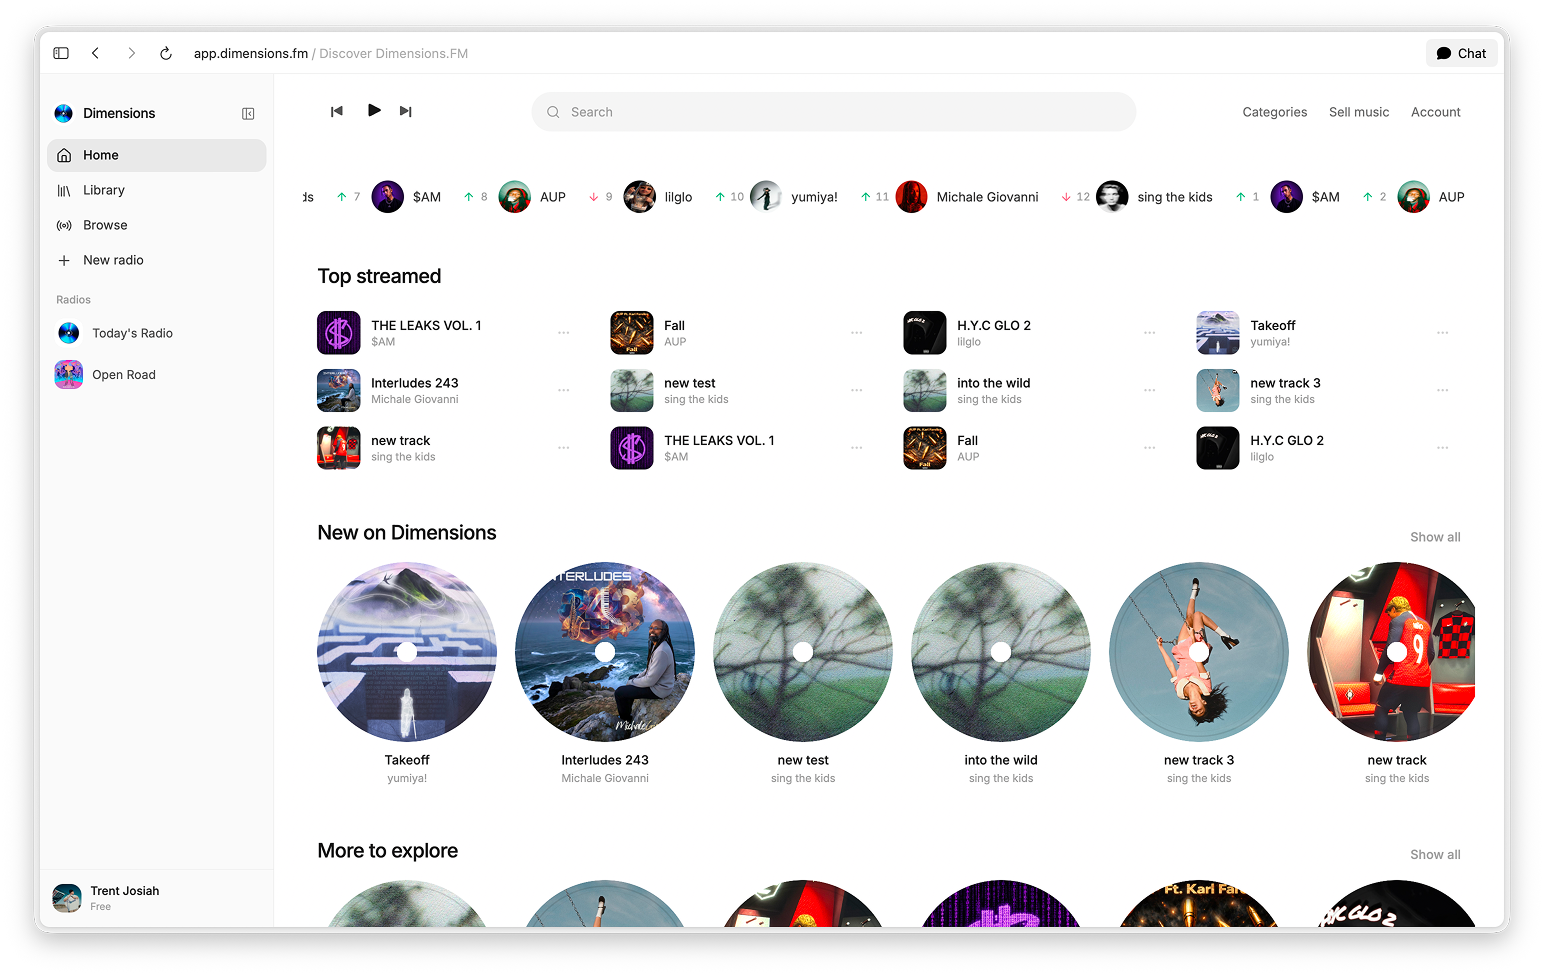Screen dimensions: 1544x975
Task: Click new track cover in Top streamed
Action: click(339, 448)
